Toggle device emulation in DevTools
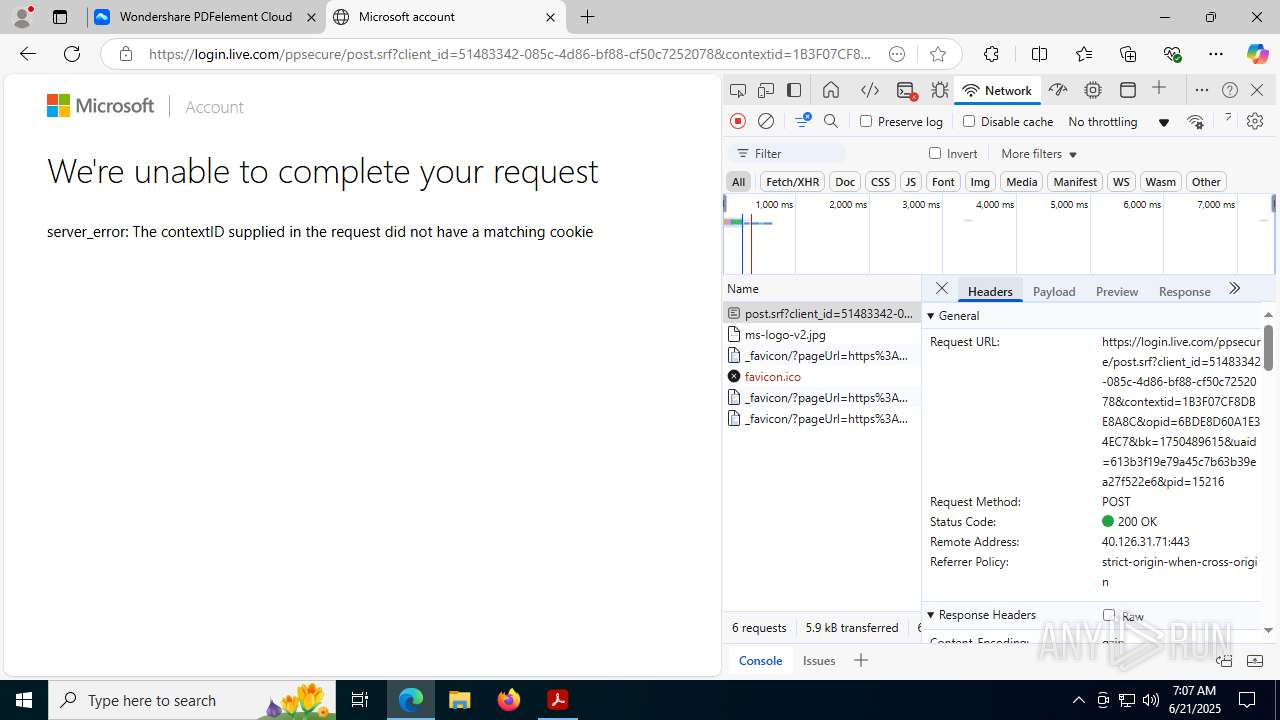 tap(766, 90)
